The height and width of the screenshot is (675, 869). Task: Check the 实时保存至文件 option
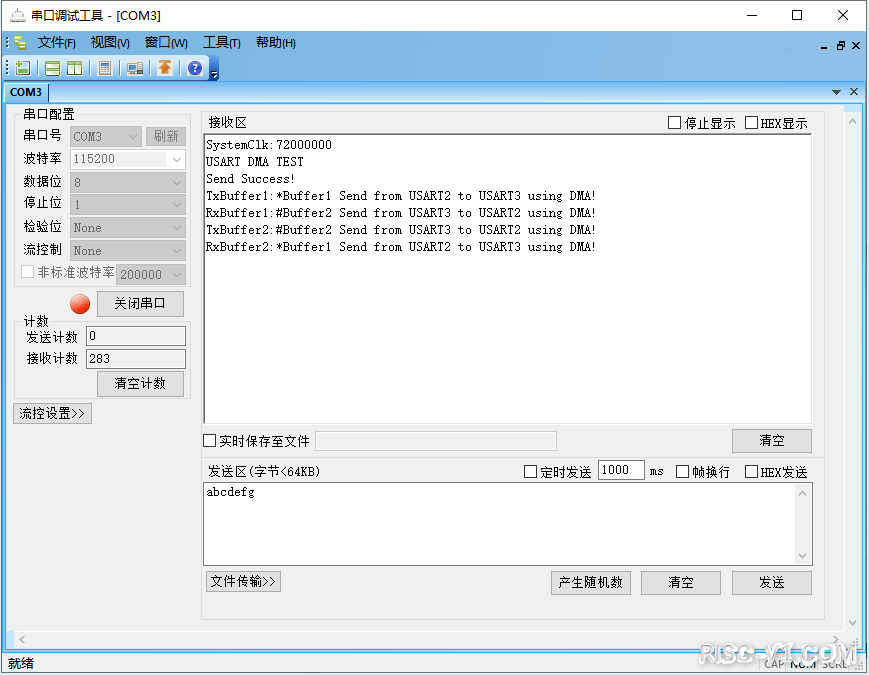point(209,441)
